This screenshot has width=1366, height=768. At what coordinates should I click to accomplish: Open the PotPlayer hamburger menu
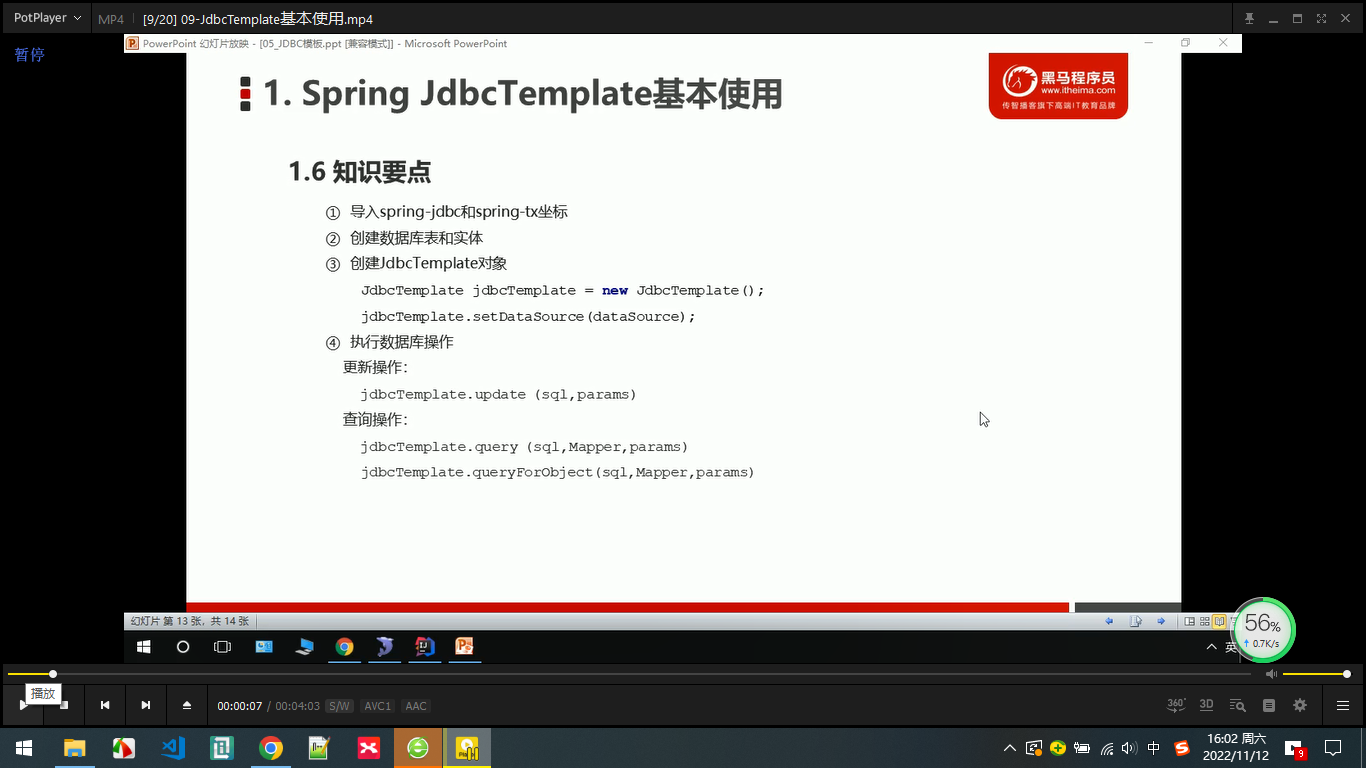click(1343, 705)
